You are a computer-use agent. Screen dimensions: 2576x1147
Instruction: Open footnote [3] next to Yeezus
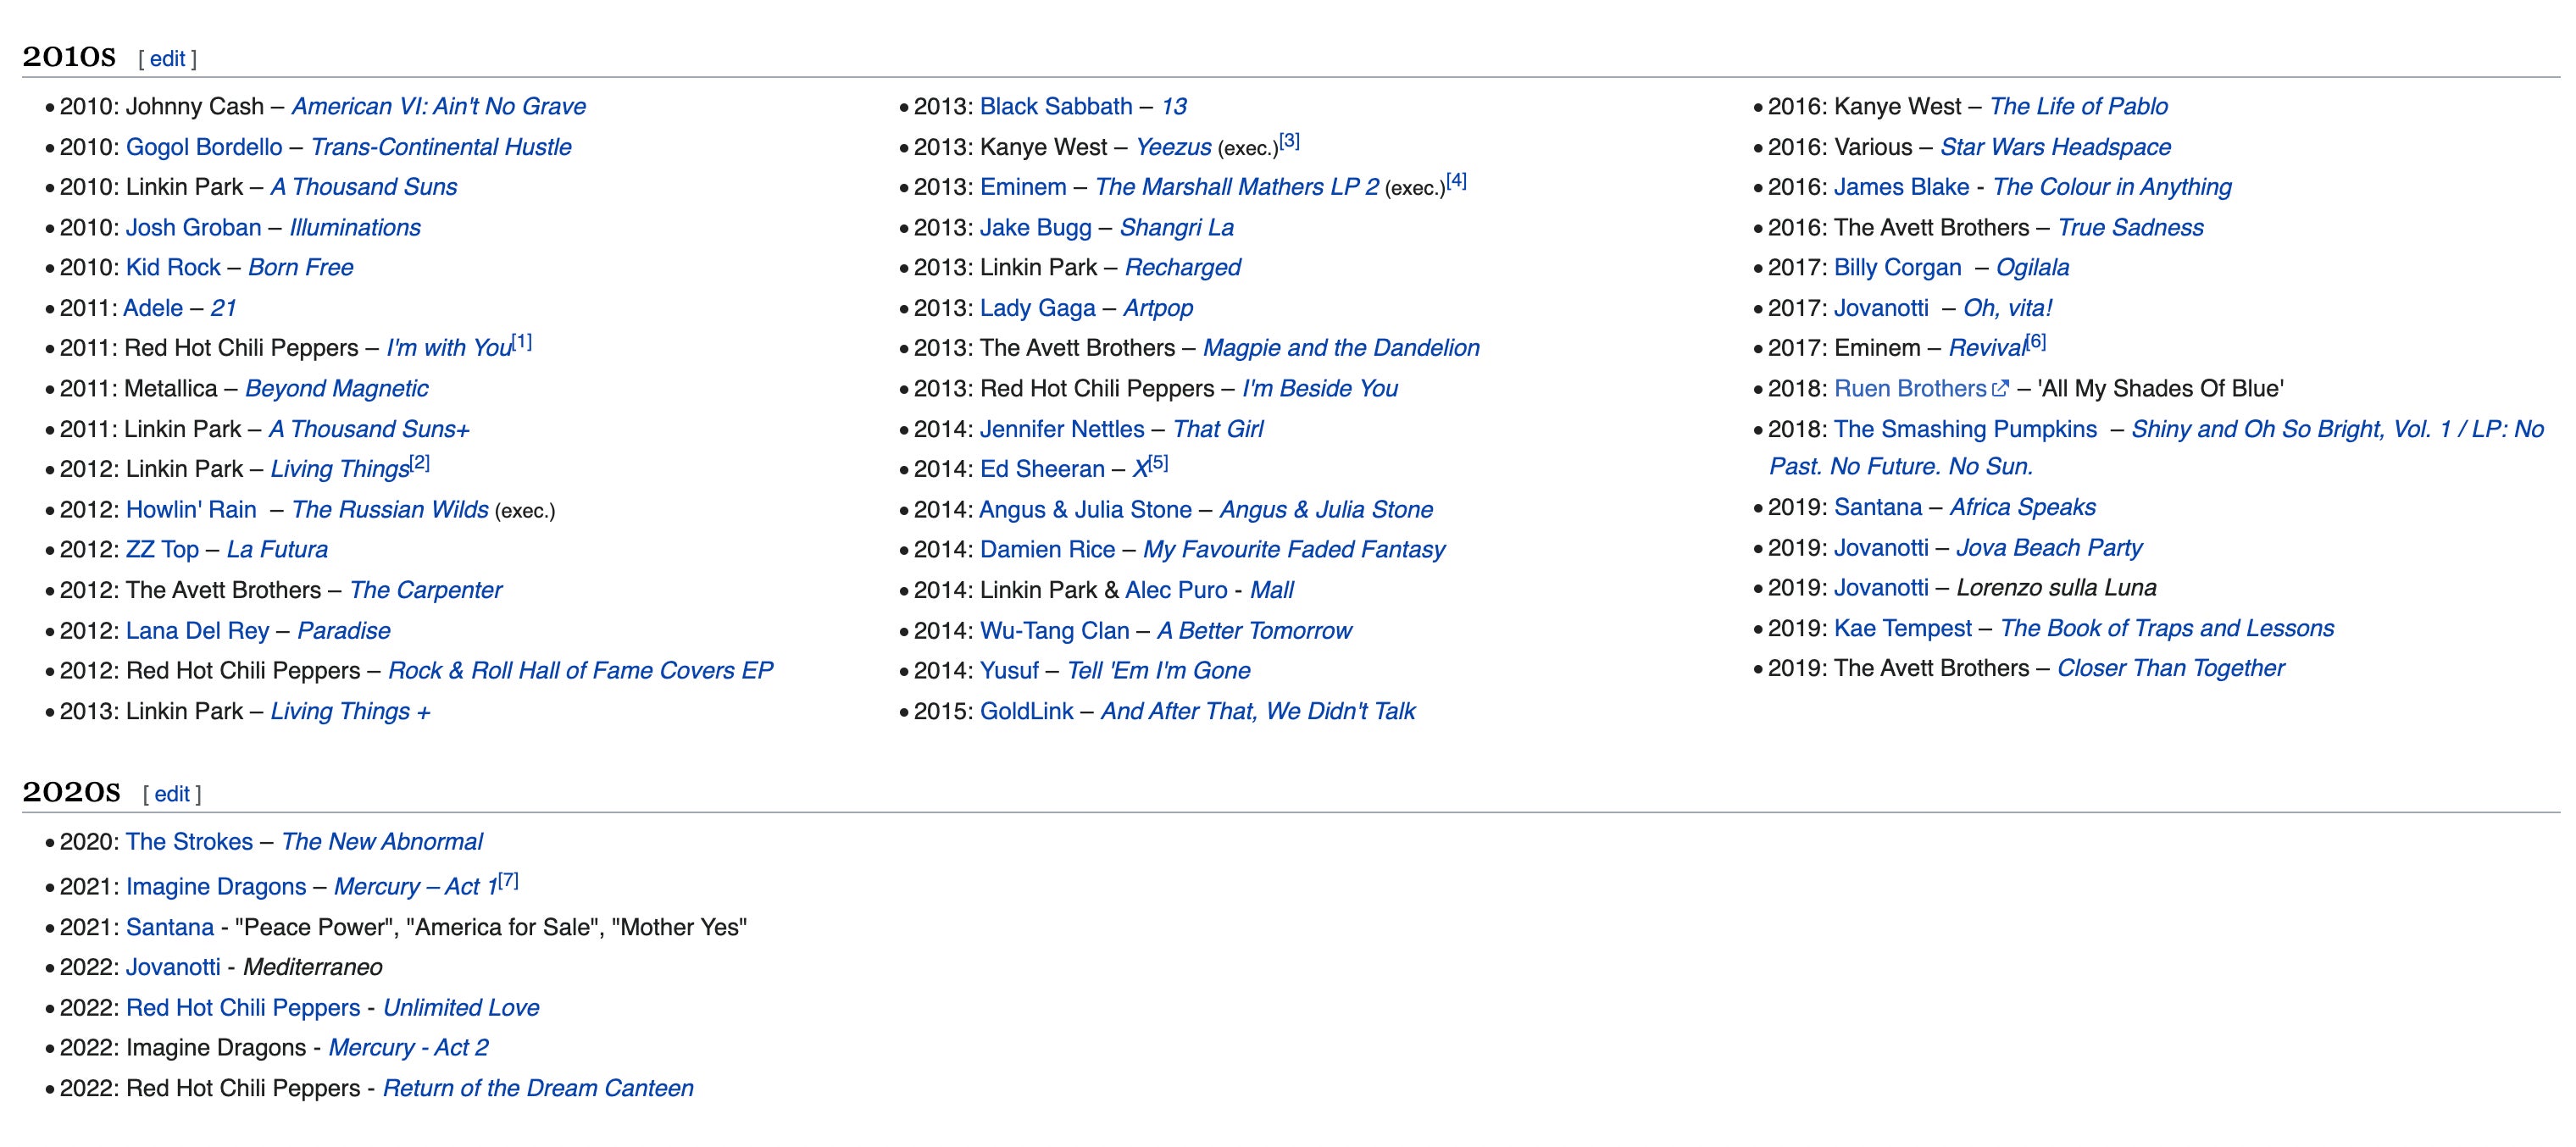coord(1289,141)
